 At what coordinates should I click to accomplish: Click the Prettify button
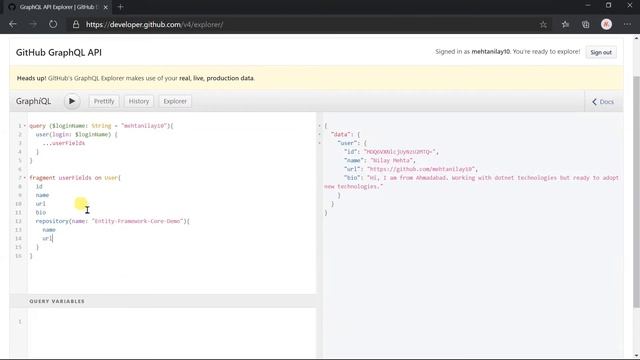[104, 101]
